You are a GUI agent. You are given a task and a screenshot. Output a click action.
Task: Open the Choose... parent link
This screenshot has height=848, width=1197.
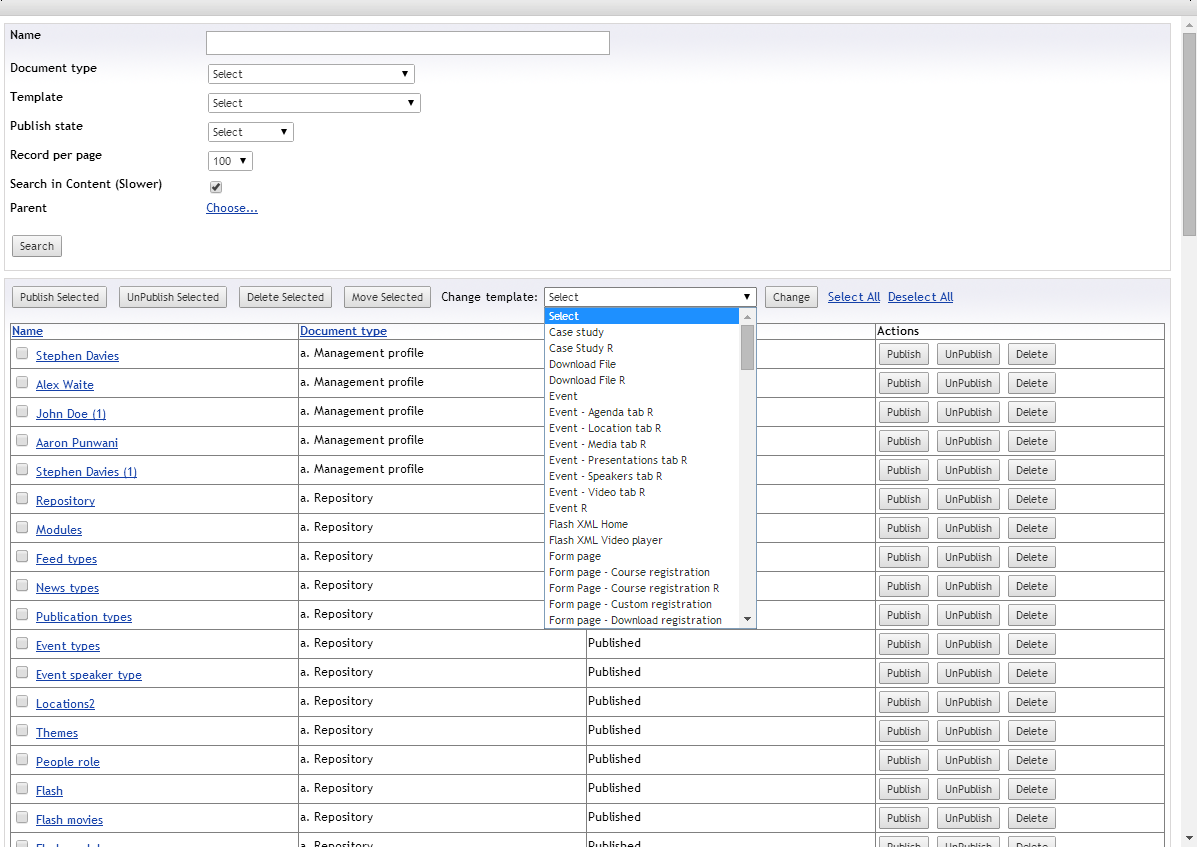click(x=232, y=208)
